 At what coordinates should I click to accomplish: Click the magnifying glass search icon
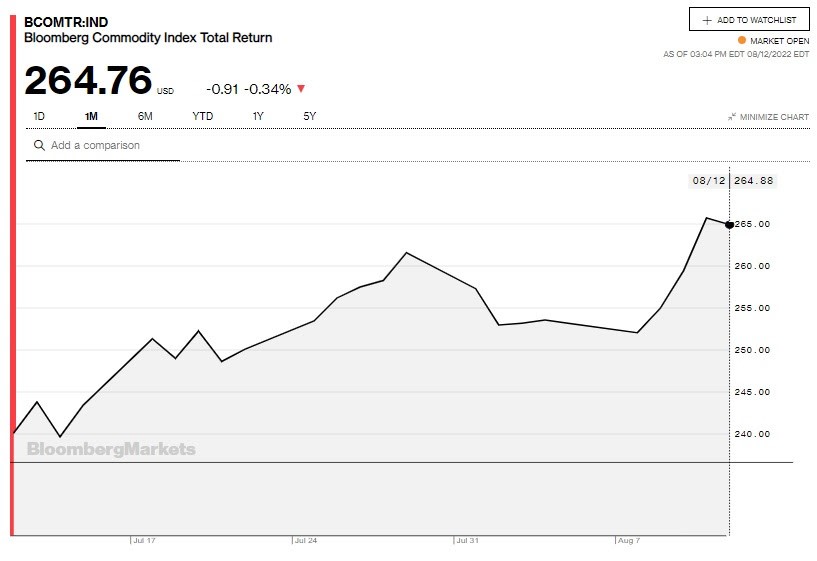coord(39,145)
